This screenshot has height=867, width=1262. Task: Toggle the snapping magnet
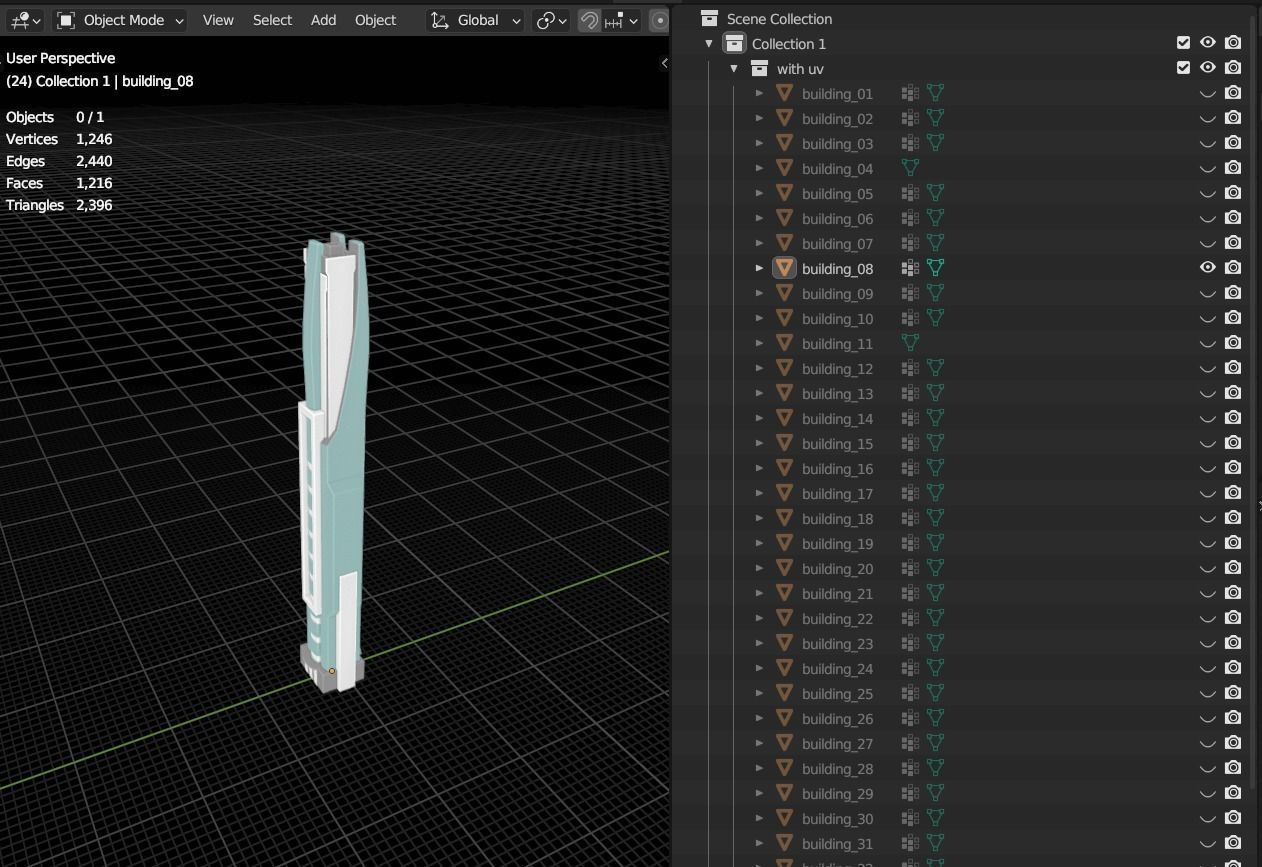(x=590, y=20)
